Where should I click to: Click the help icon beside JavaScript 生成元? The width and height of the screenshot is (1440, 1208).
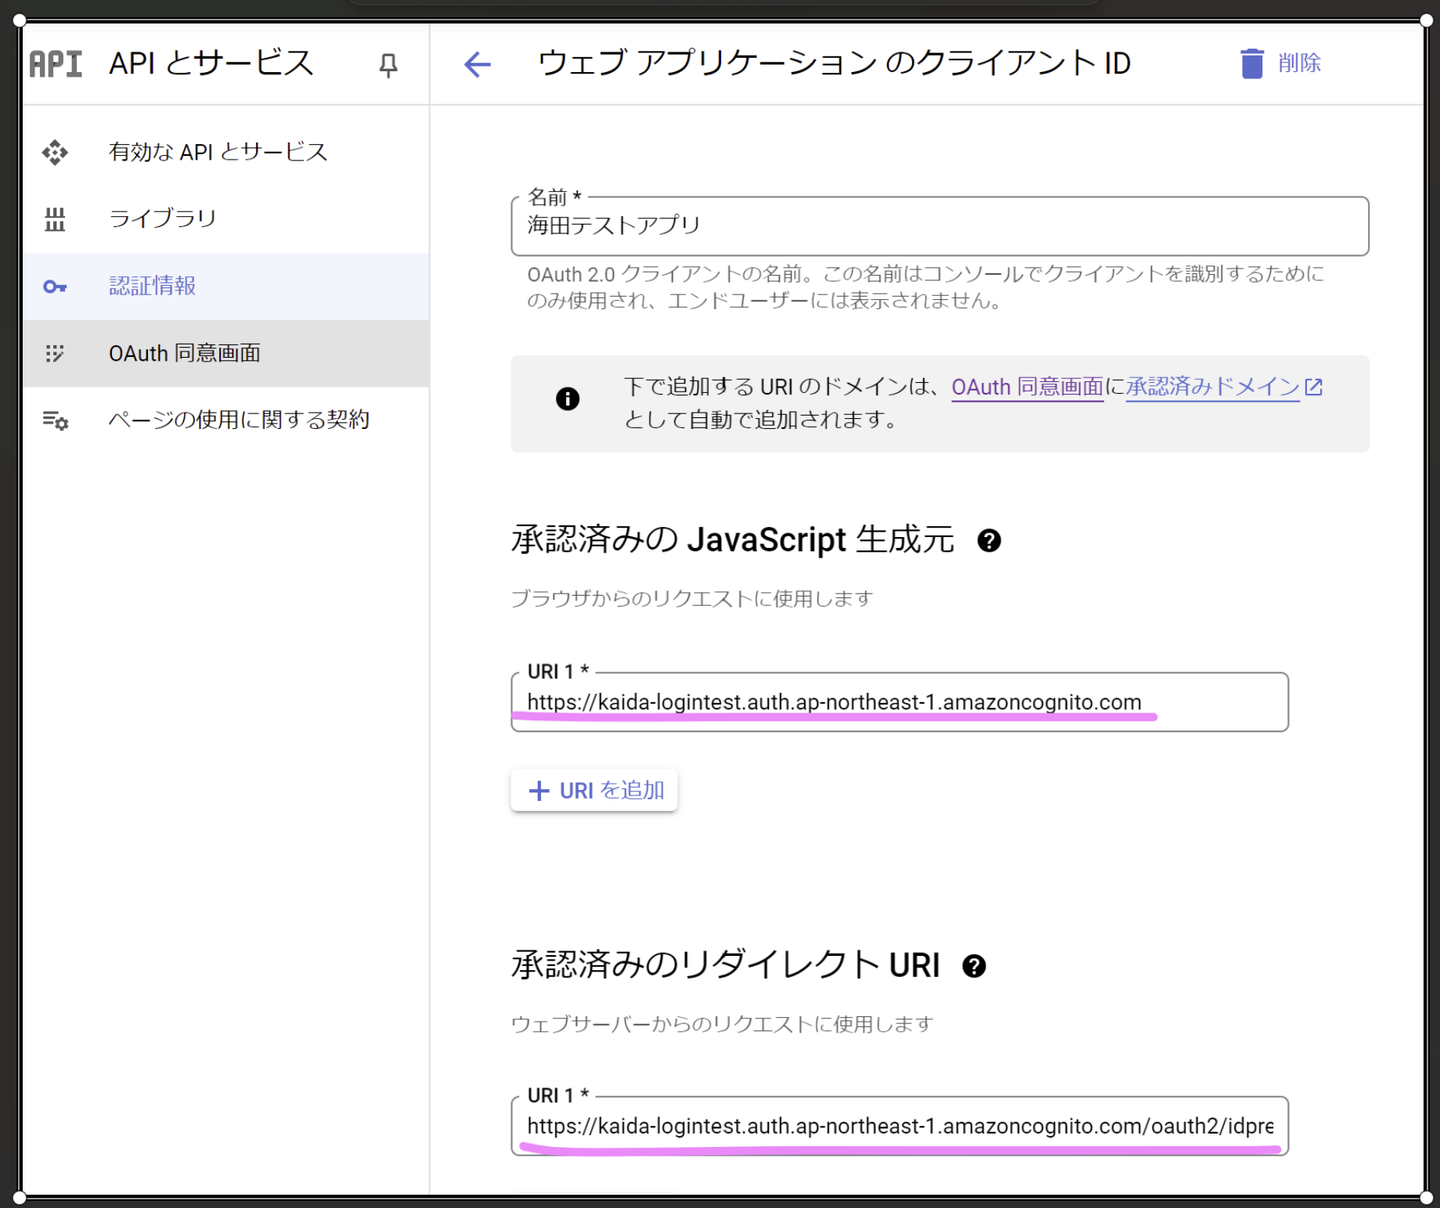(989, 541)
